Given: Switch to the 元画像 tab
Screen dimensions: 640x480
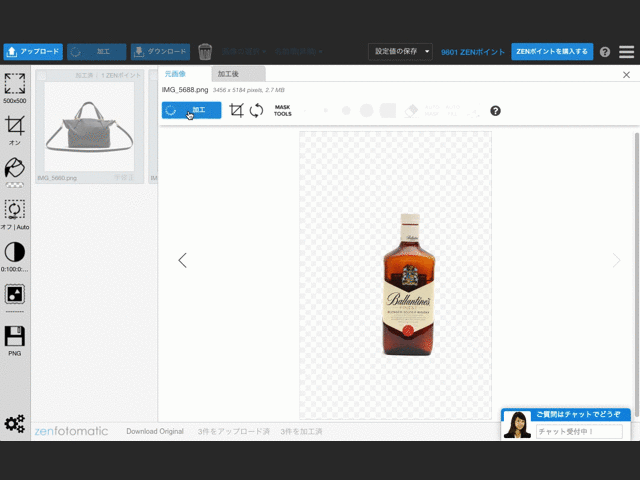Looking at the screenshot, I should click(175, 74).
